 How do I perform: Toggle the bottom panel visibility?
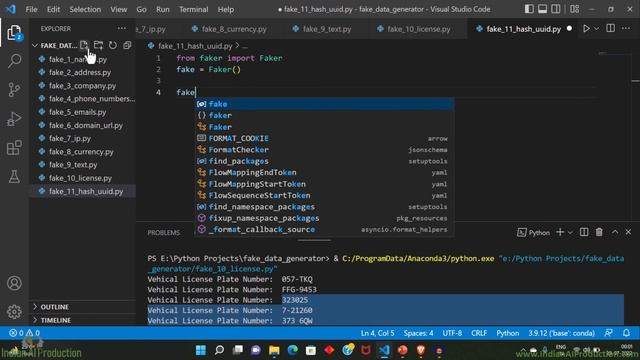point(542,9)
